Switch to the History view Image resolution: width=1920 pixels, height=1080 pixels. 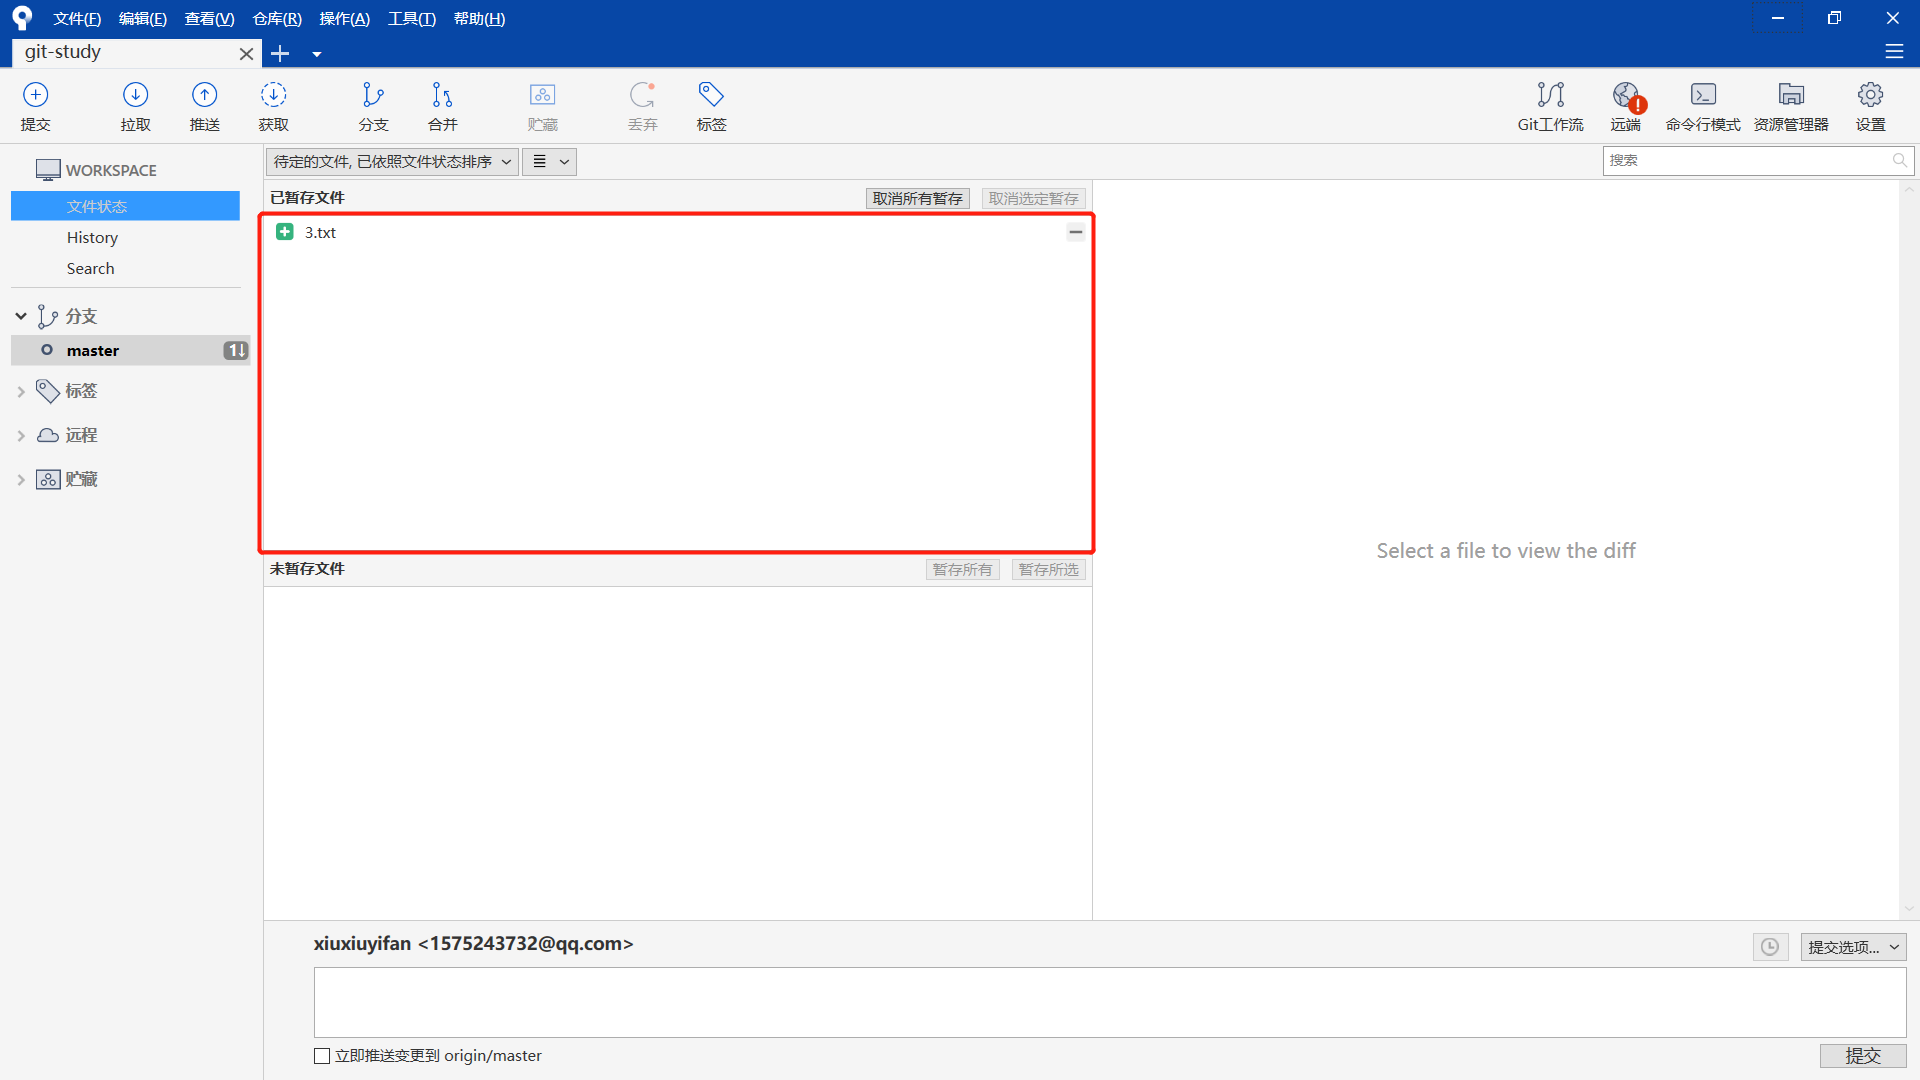91,237
